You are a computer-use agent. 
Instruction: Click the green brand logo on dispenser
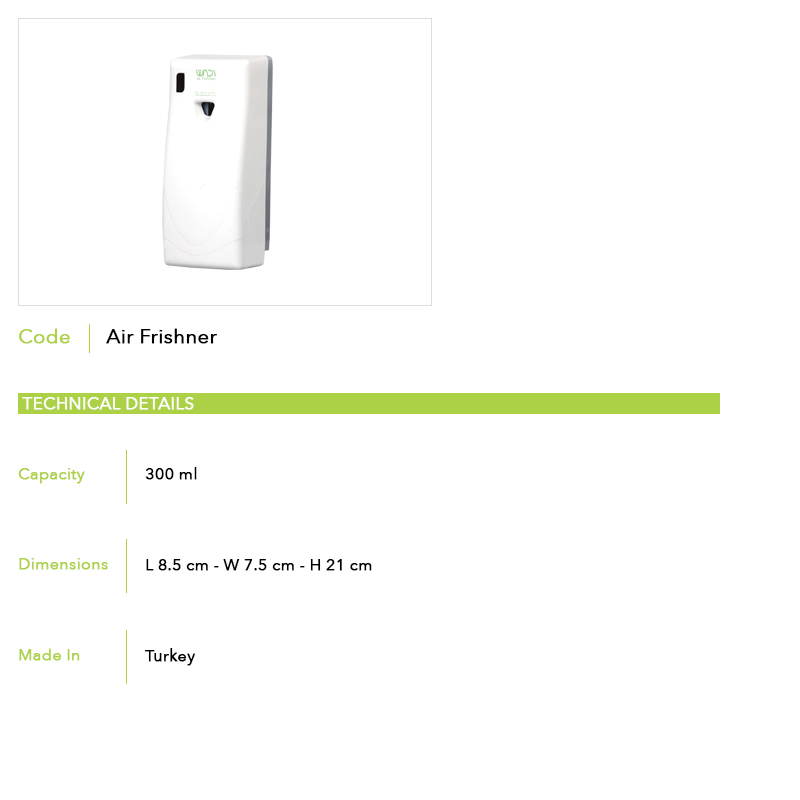[x=207, y=73]
